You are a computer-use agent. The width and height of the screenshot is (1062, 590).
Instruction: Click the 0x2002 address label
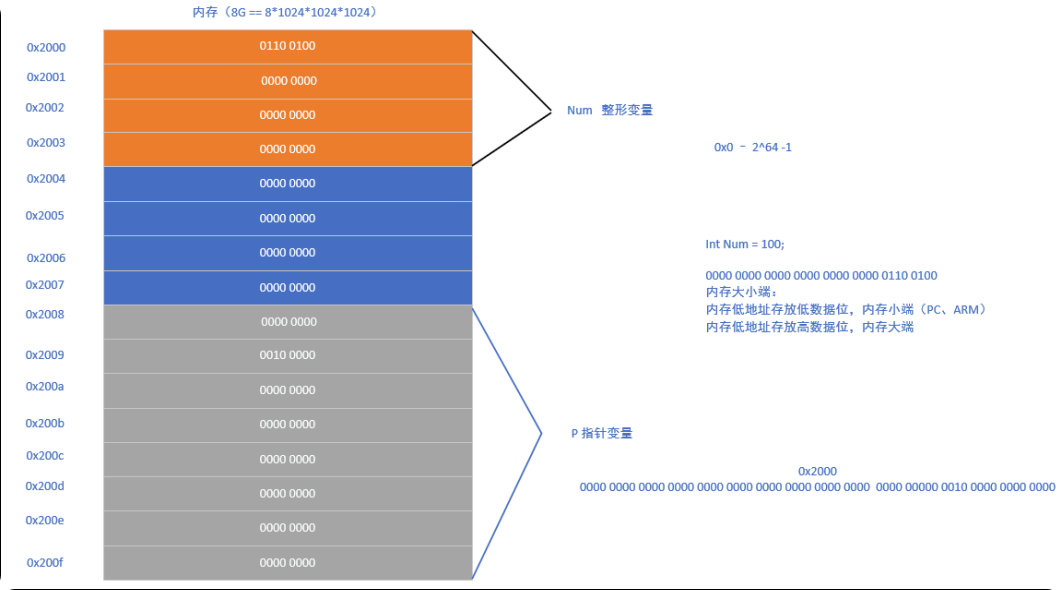tap(45, 108)
